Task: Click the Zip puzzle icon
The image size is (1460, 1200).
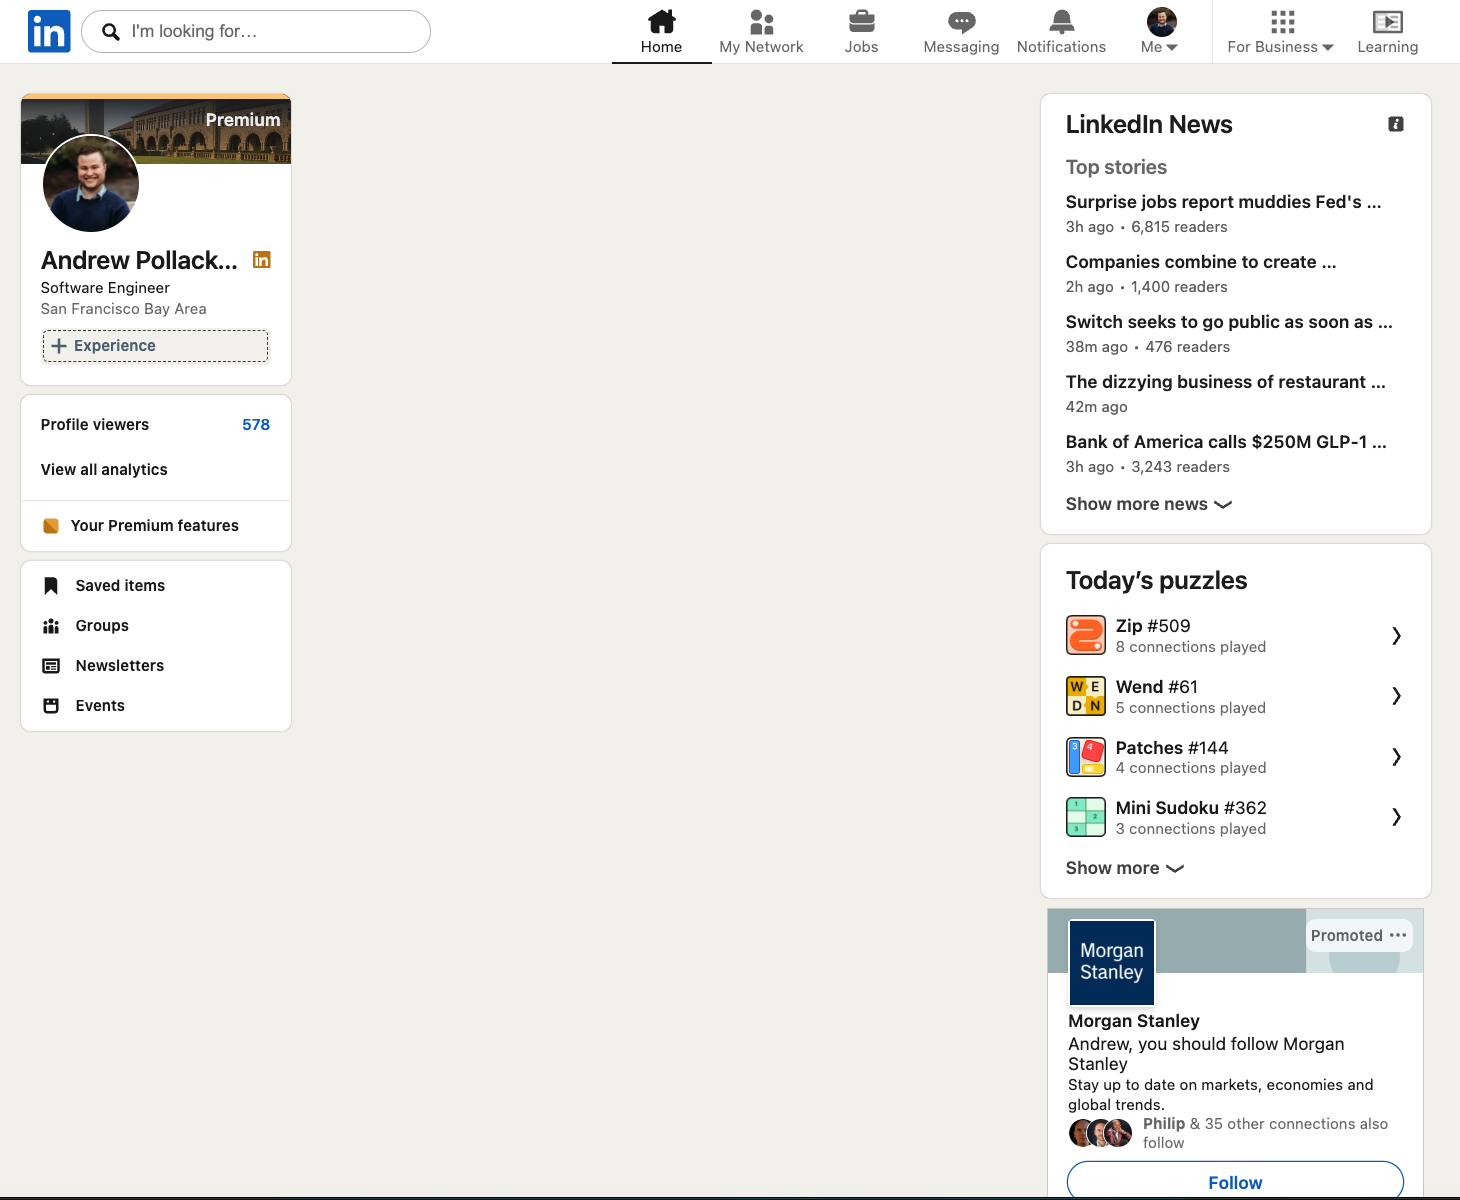Action: click(1086, 635)
